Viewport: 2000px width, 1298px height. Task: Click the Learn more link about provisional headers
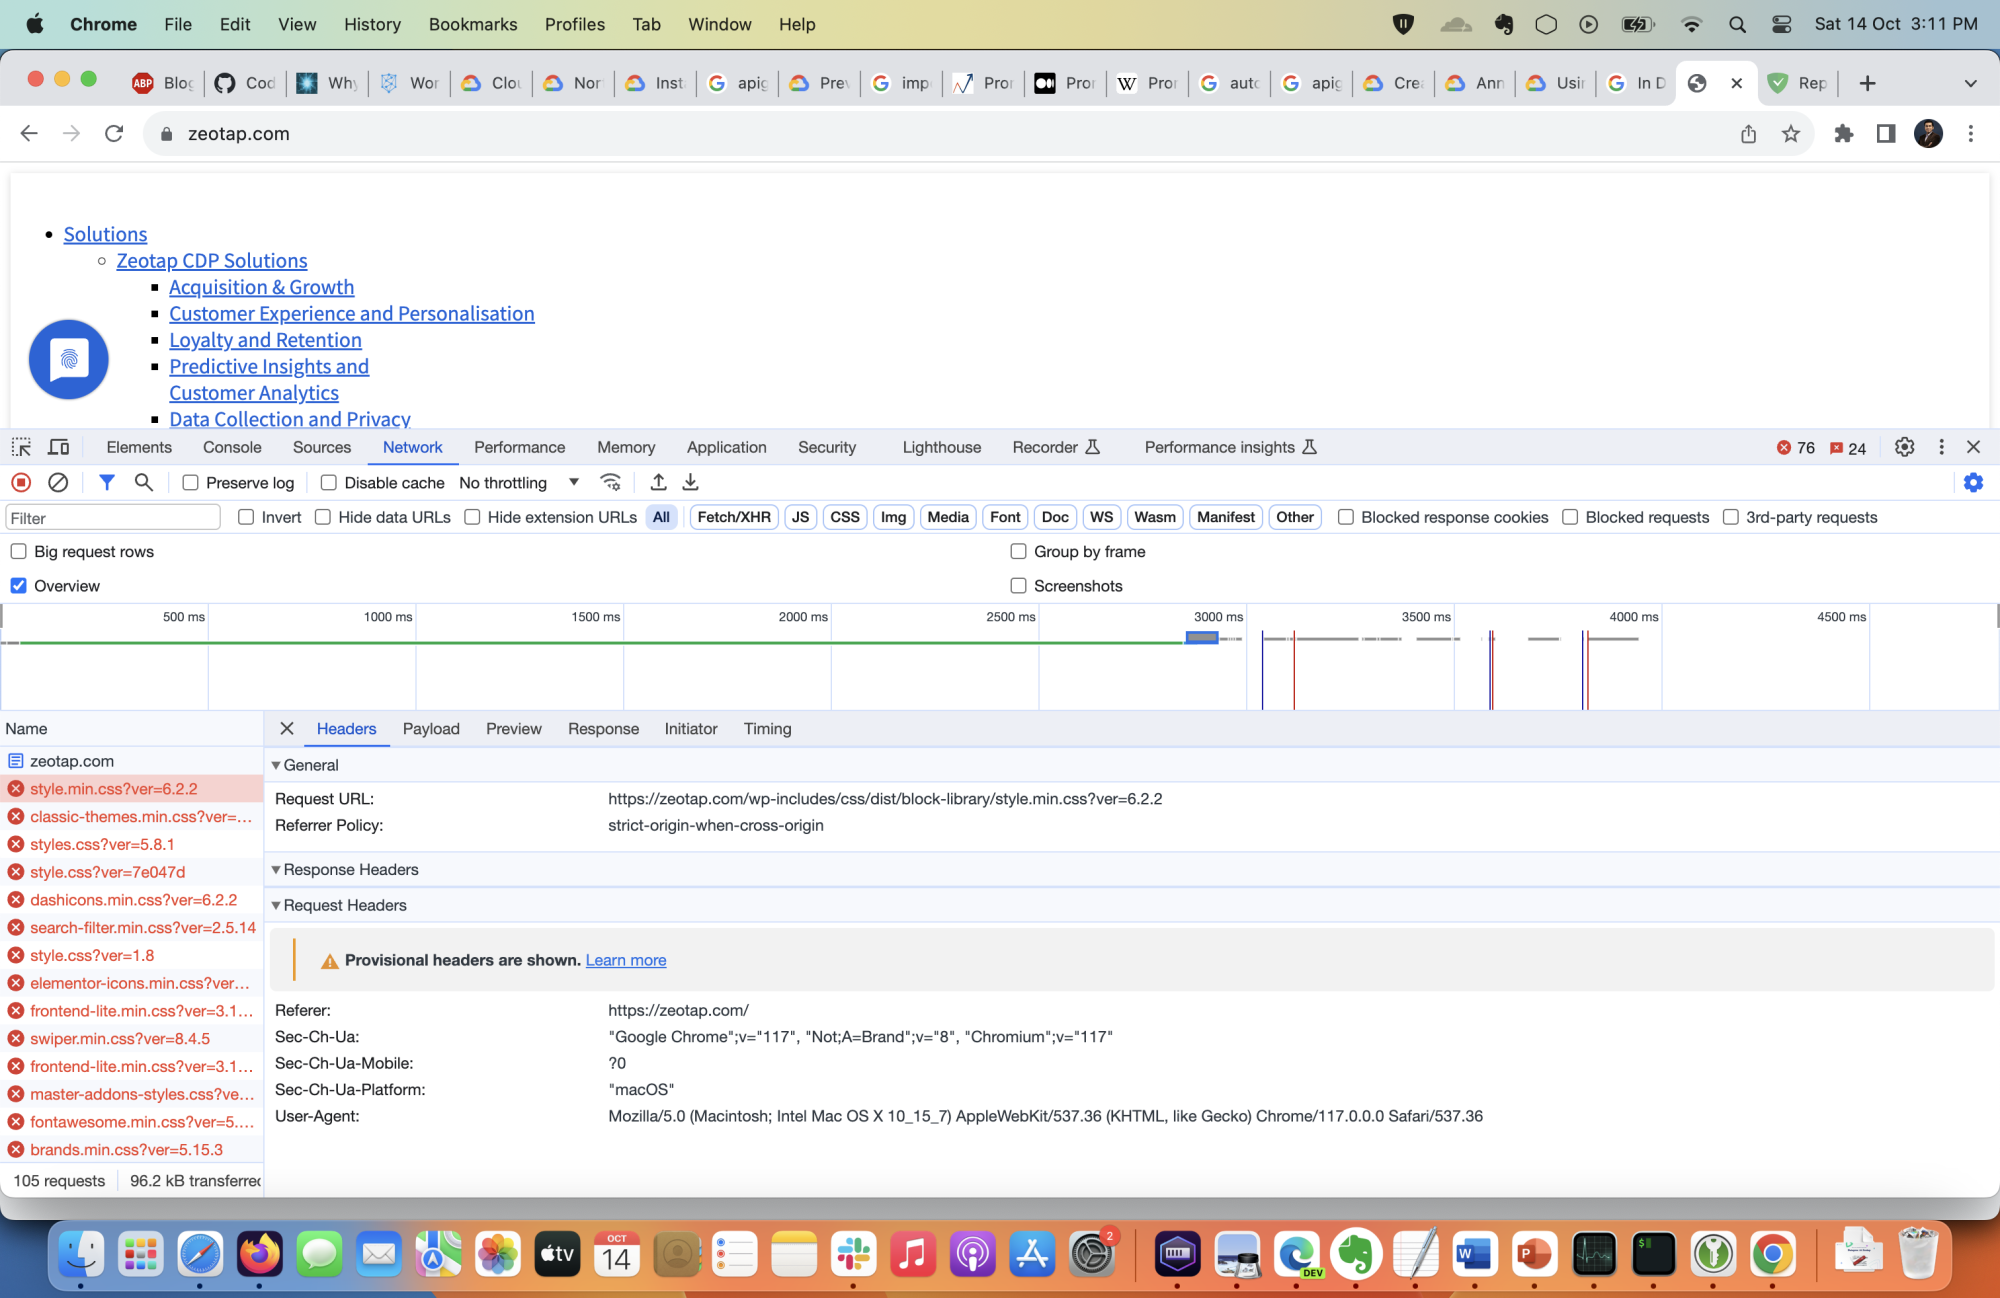pos(625,960)
